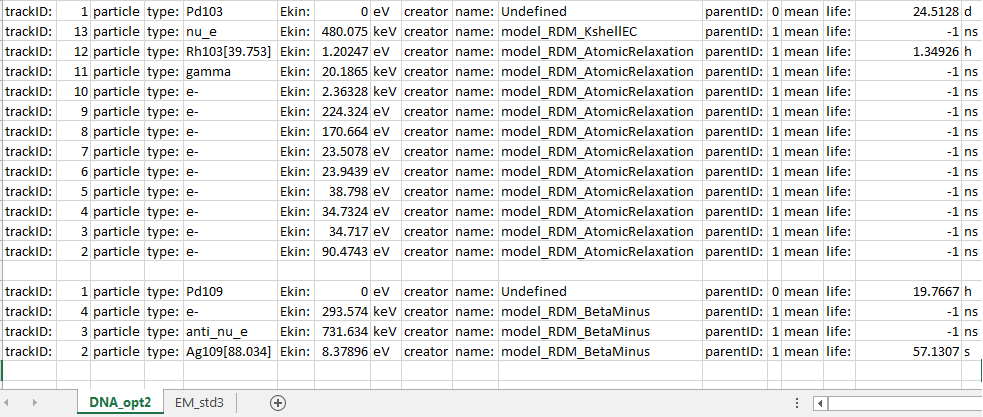Select model_RDM_AtomicRelaxation cell in gamma row

pos(600,71)
